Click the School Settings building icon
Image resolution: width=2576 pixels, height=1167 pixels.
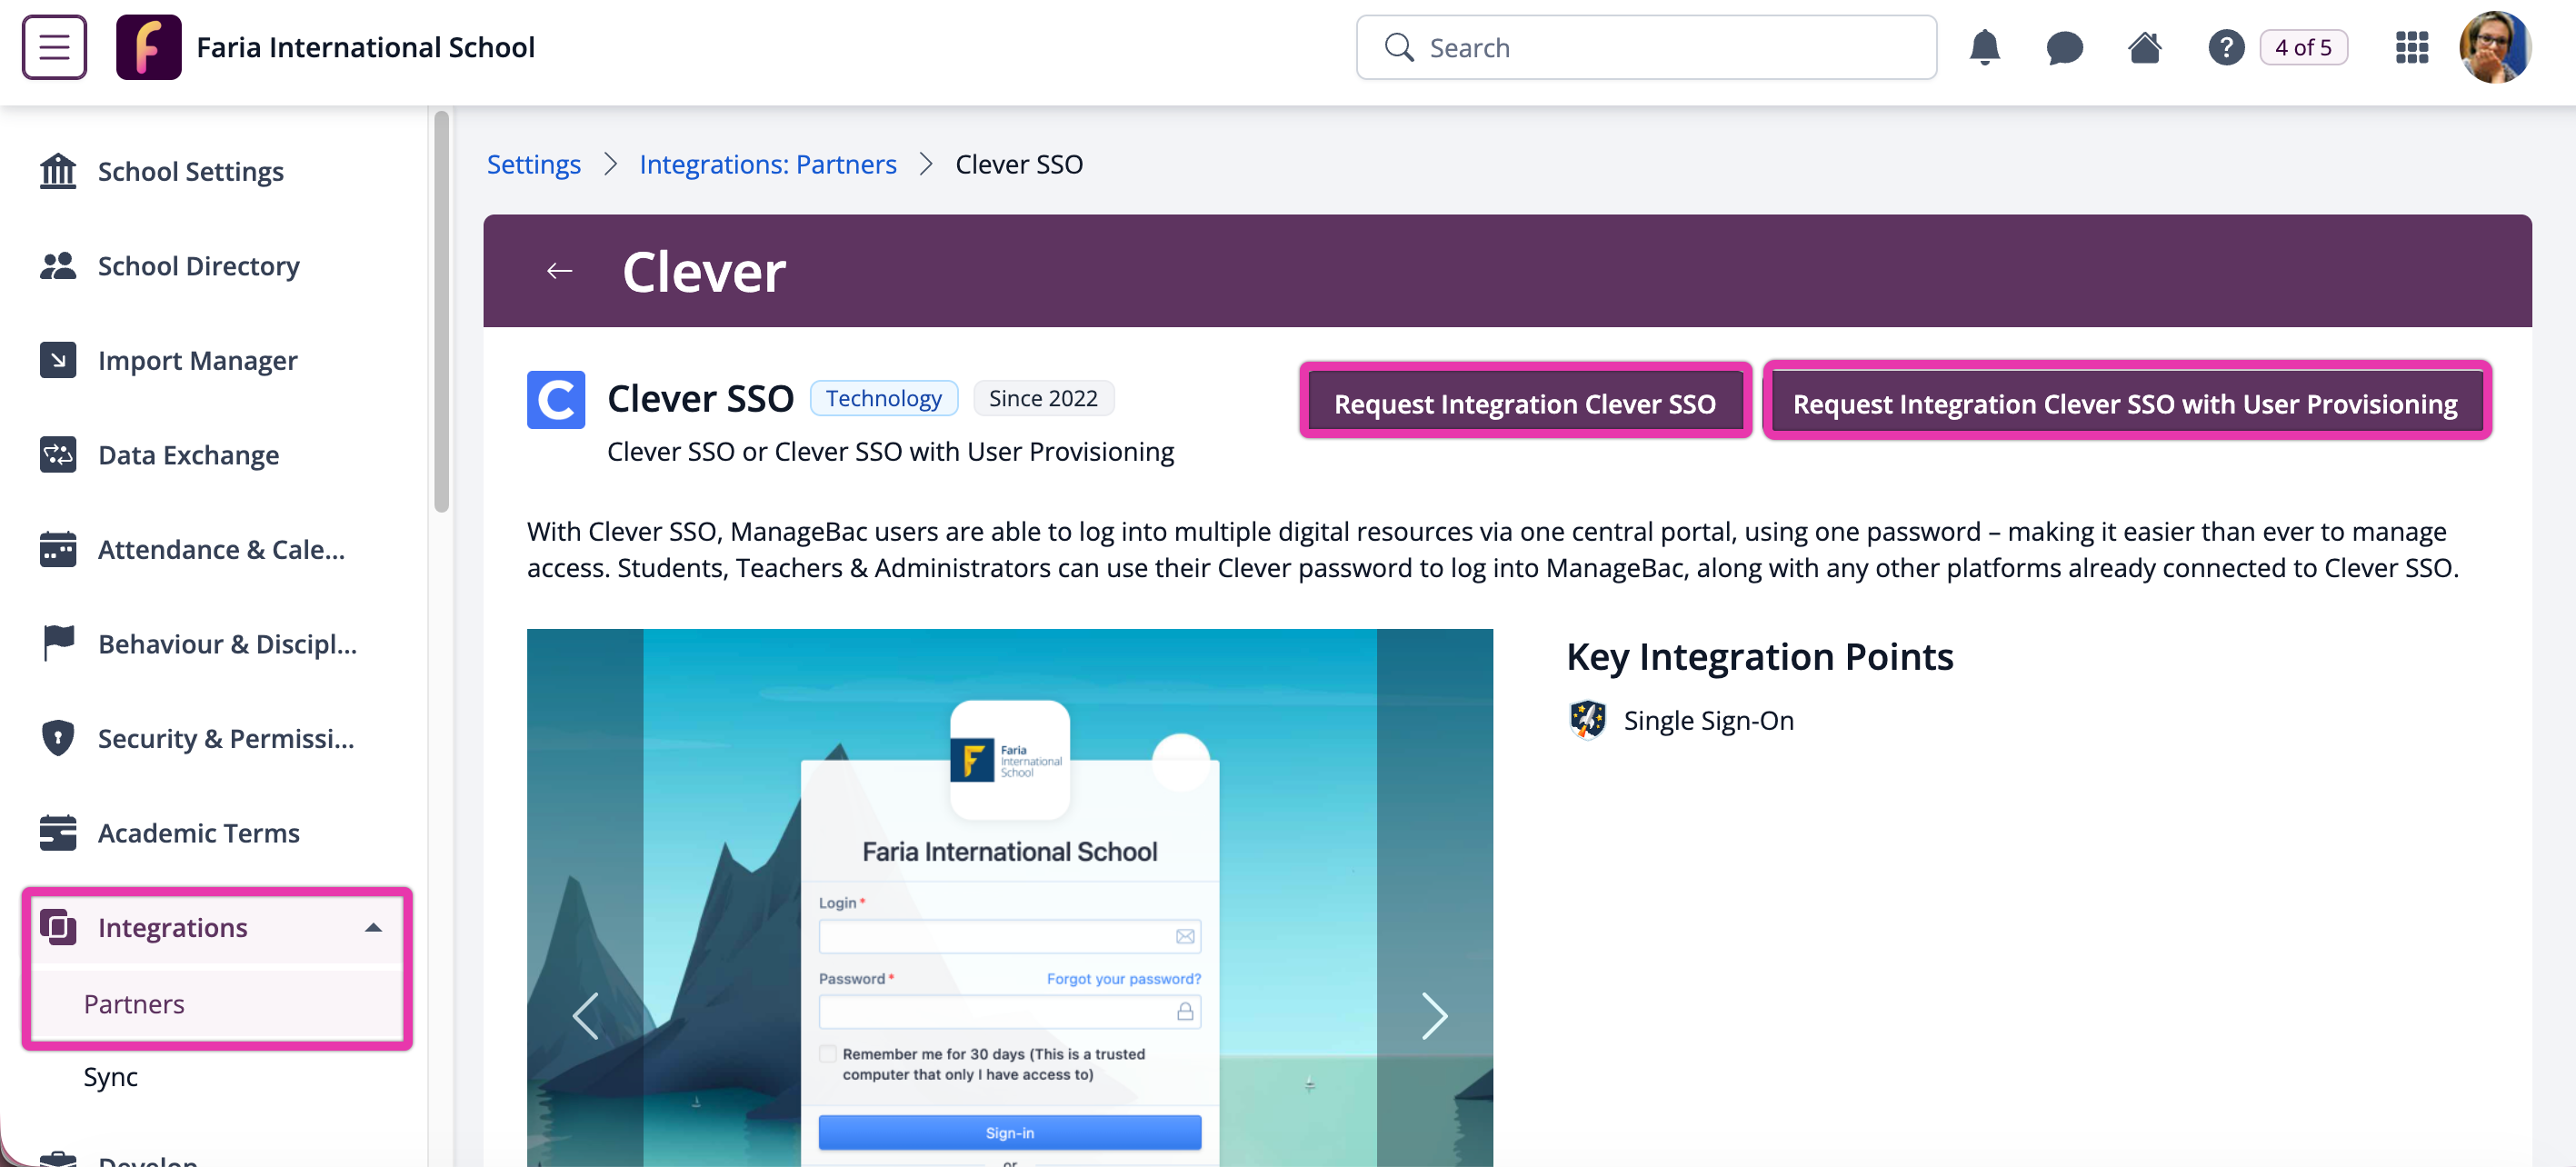[x=58, y=171]
